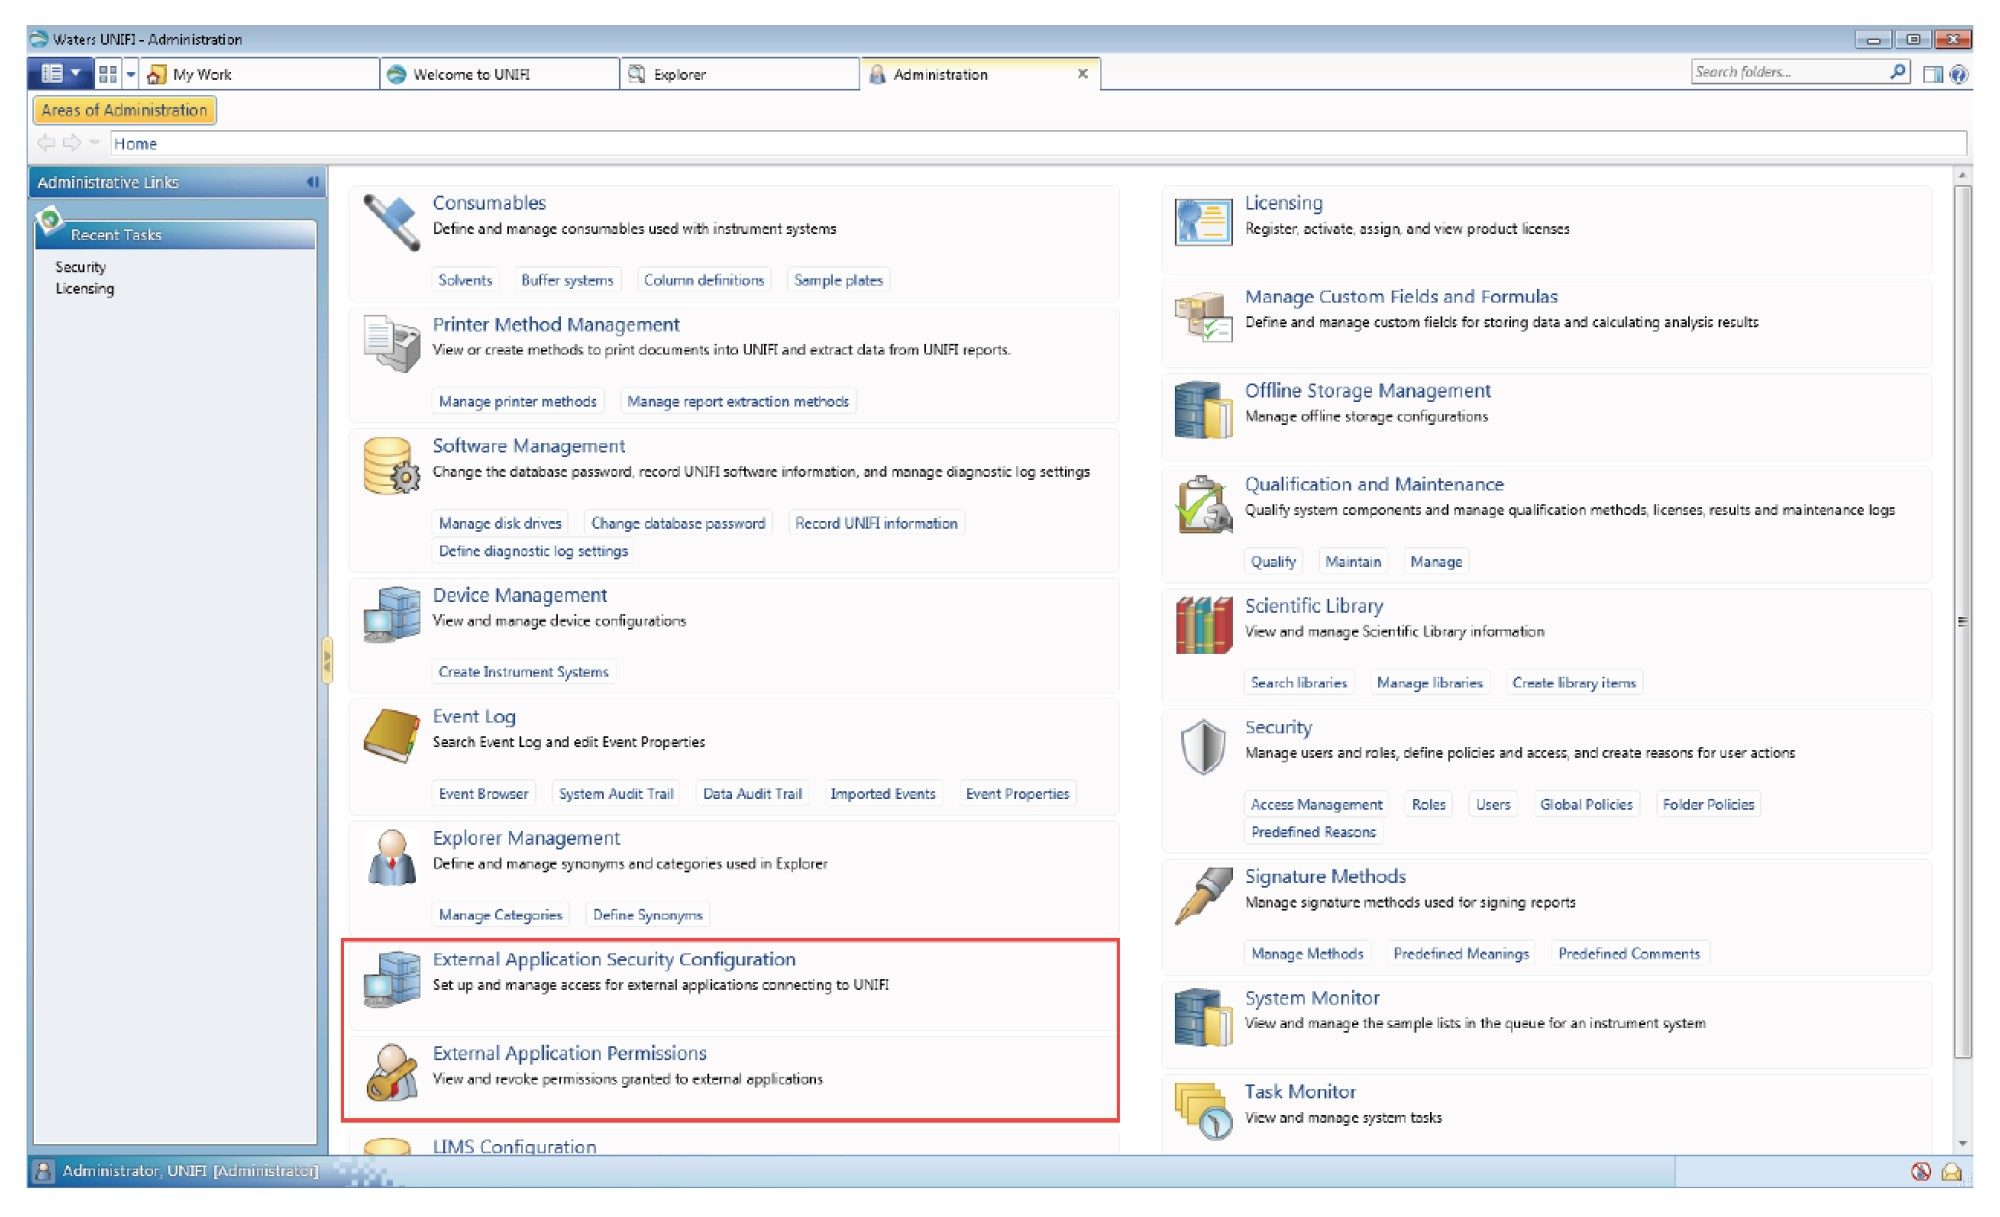This screenshot has height=1217, width=2000.
Task: Click the red status bar alert icon
Action: pos(1920,1171)
